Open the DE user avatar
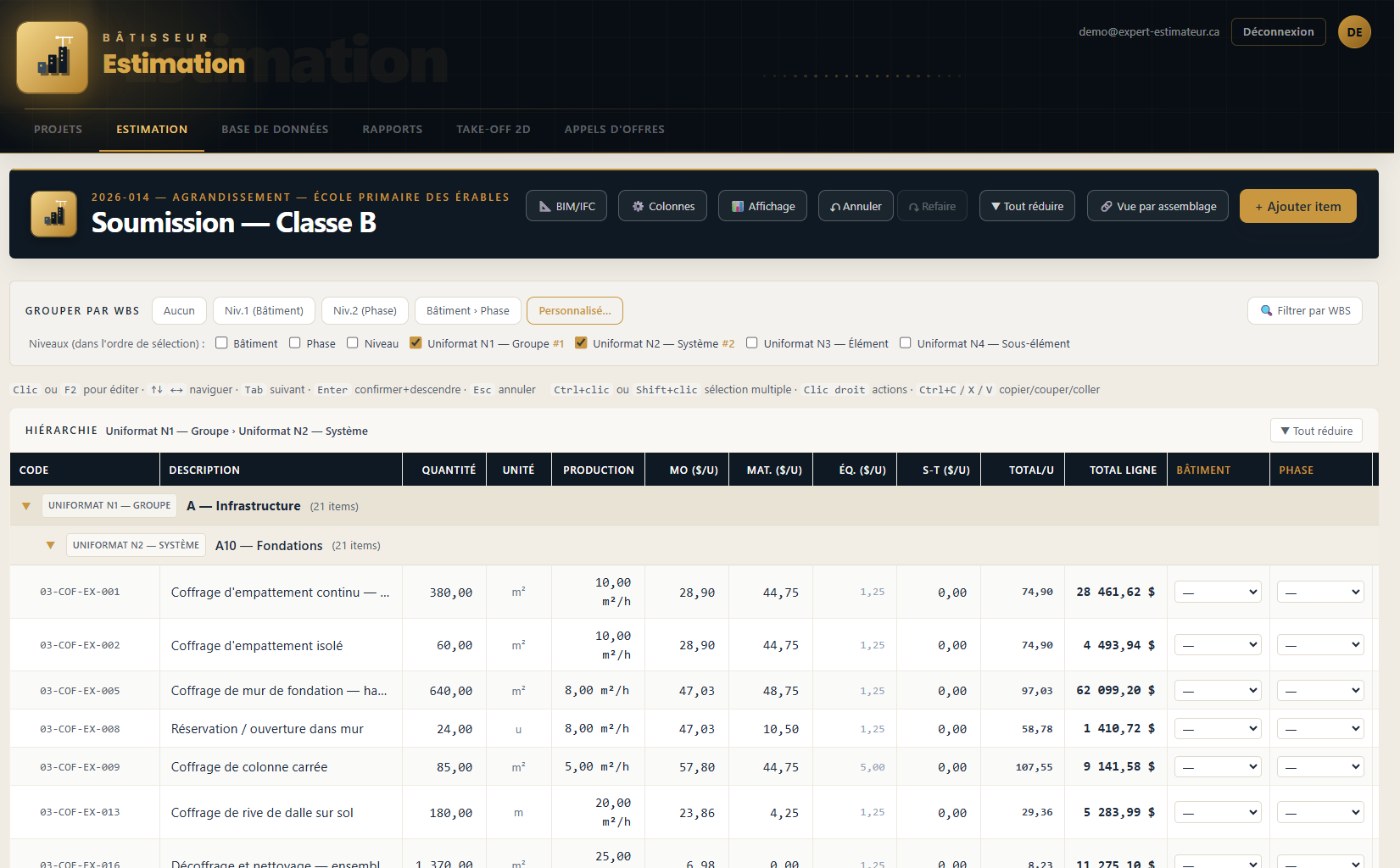This screenshot has height=868, width=1400. 1354,32
